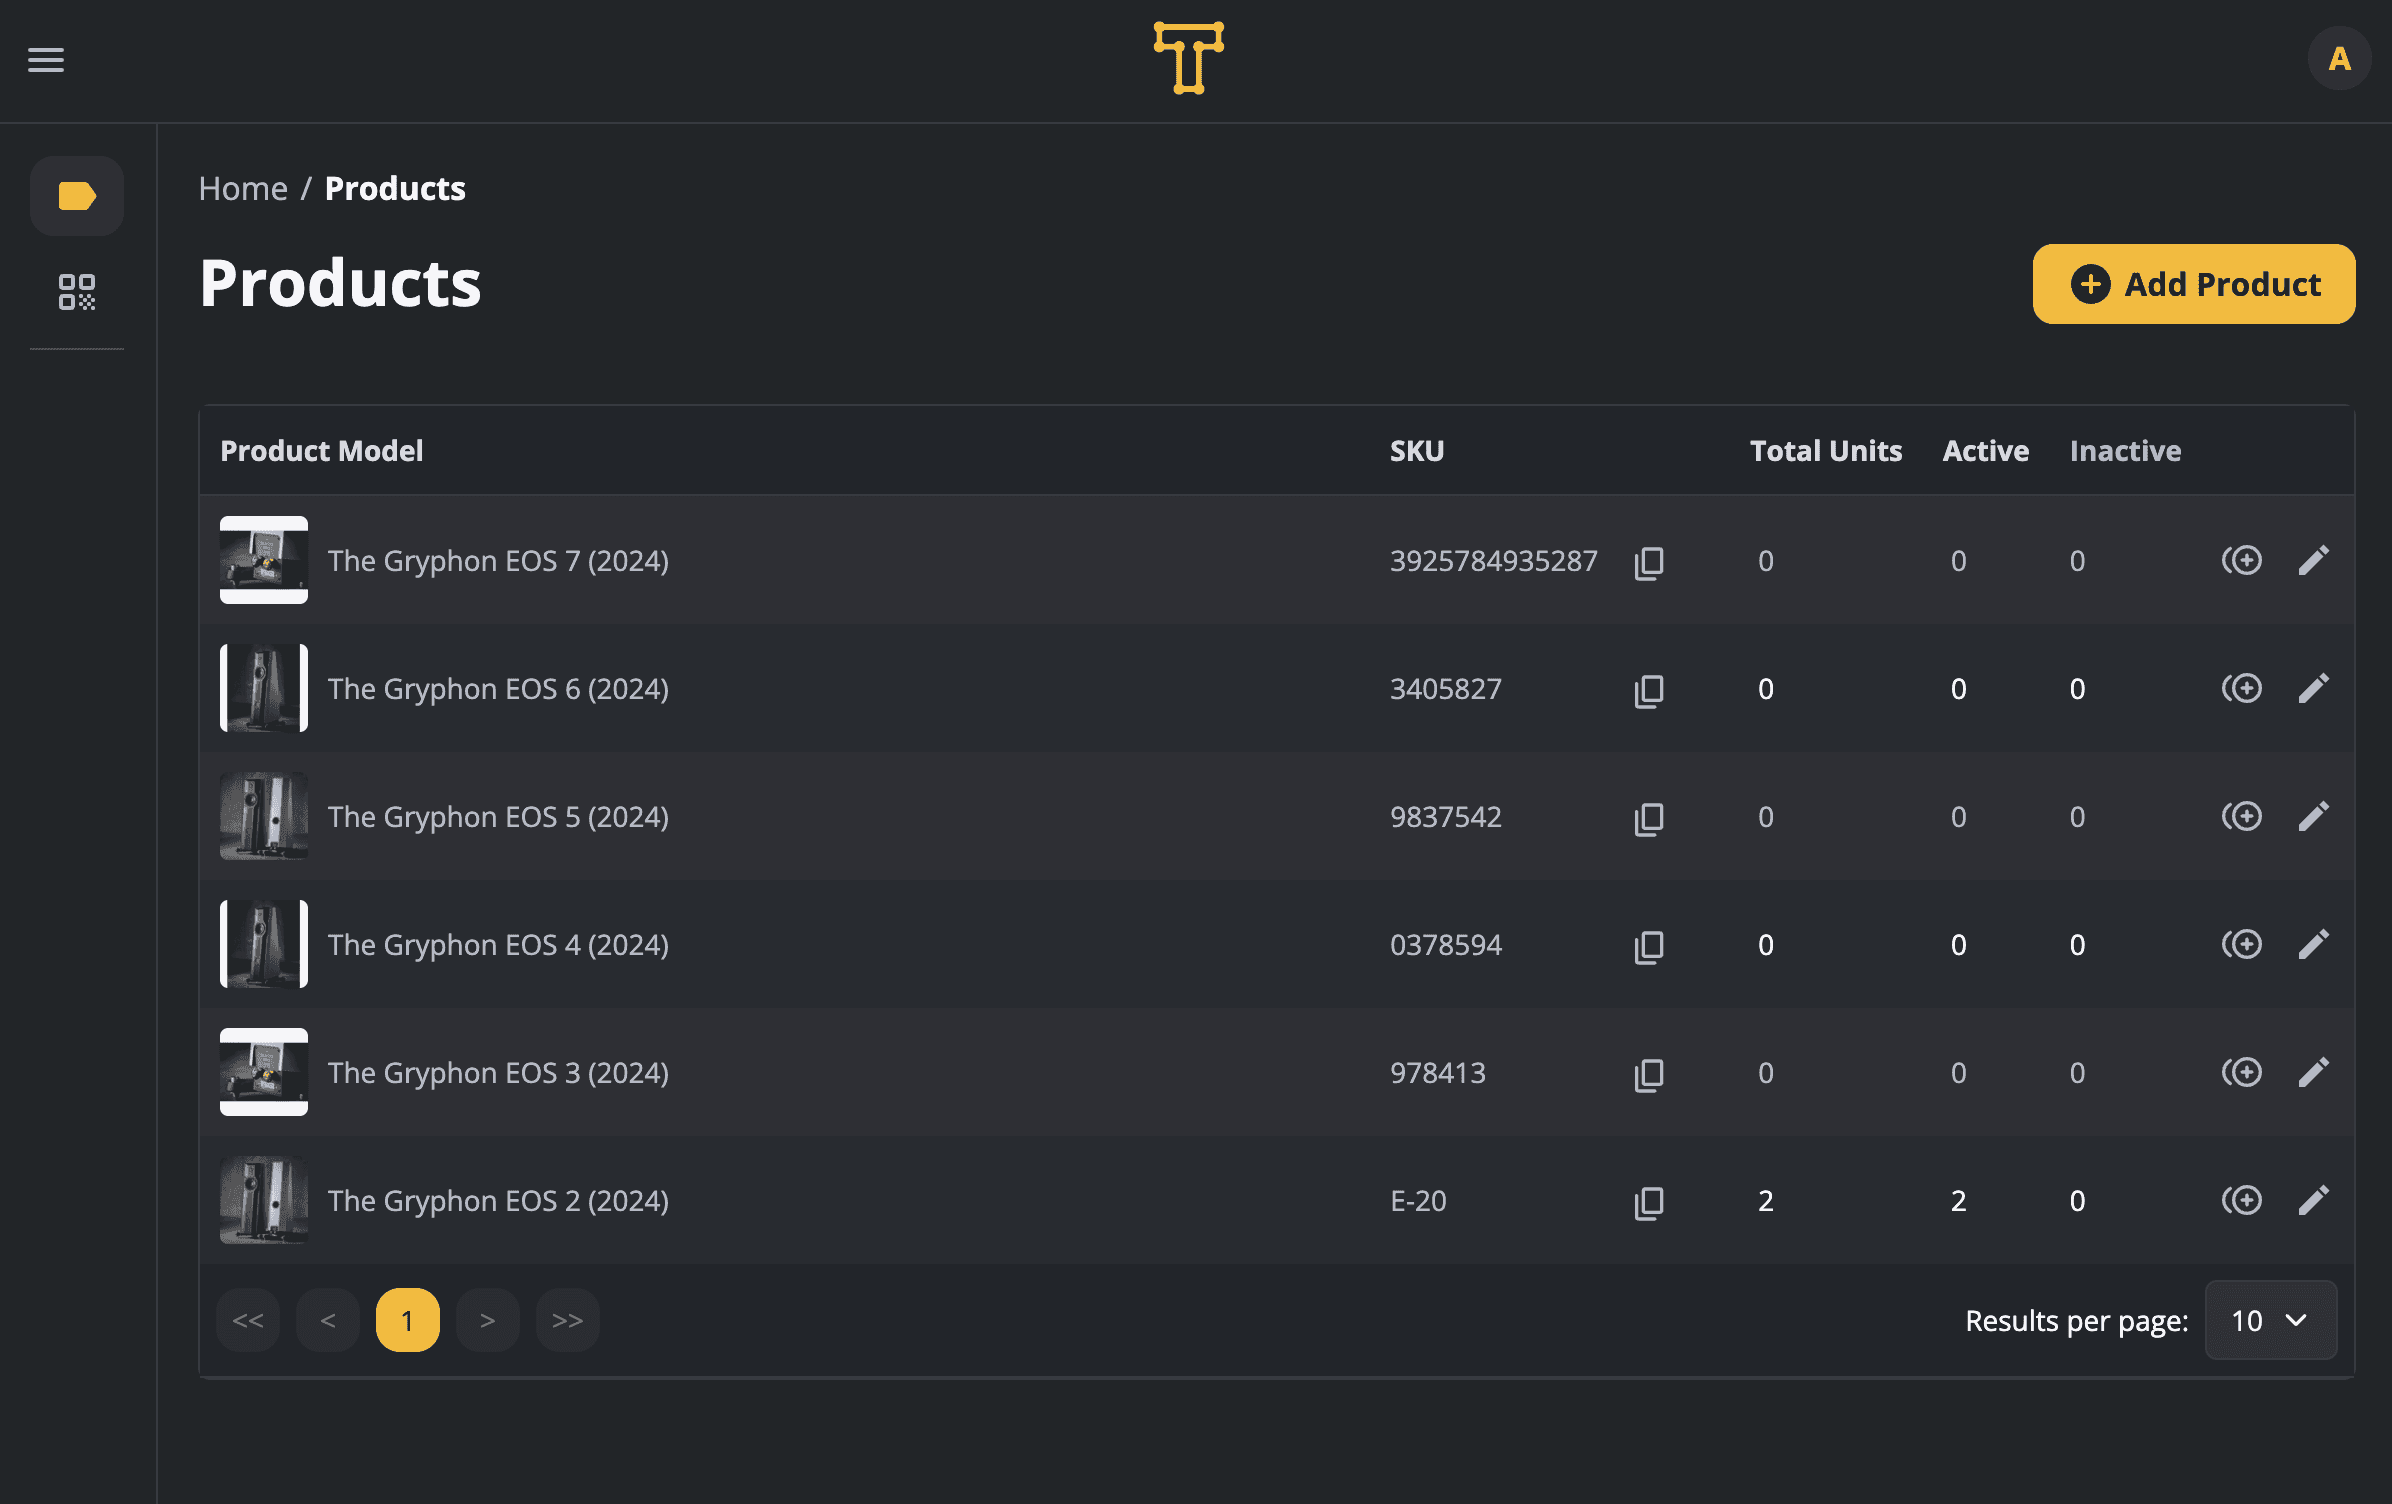The image size is (2392, 1504).
Task: Jump to the first page of results
Action: tap(248, 1321)
